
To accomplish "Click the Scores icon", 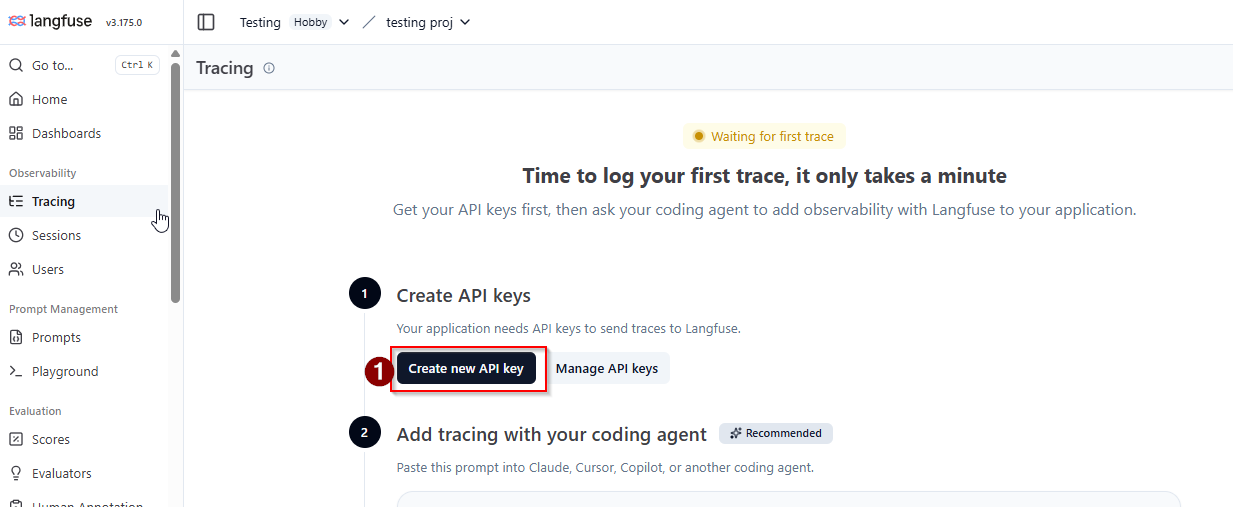I will point(16,439).
